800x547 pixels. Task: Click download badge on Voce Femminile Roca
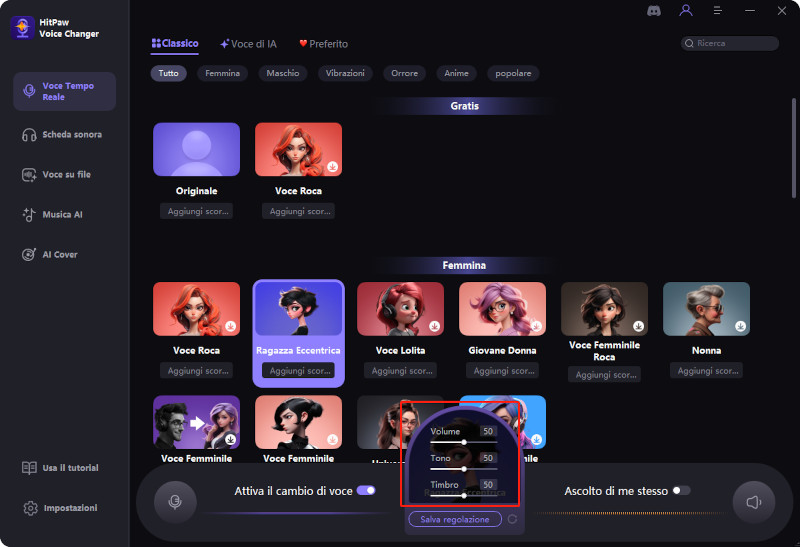(x=638, y=326)
